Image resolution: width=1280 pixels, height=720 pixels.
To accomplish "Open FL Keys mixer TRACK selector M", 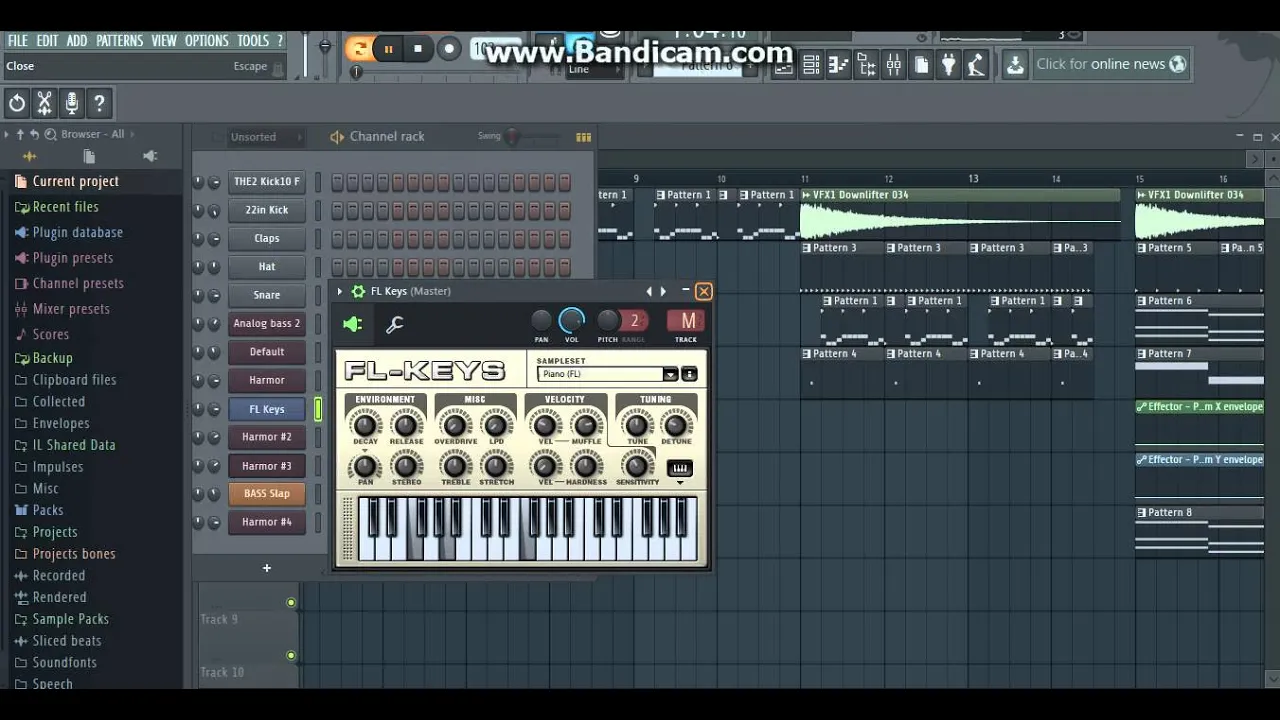I will pos(688,320).
